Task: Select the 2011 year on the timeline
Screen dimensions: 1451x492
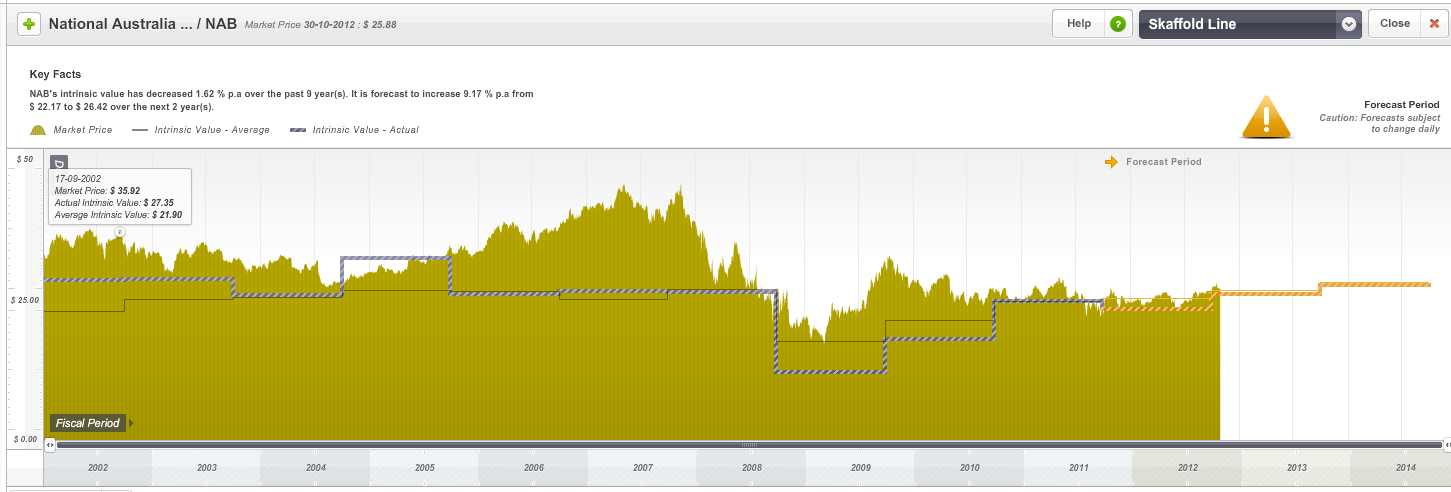Action: click(1079, 468)
